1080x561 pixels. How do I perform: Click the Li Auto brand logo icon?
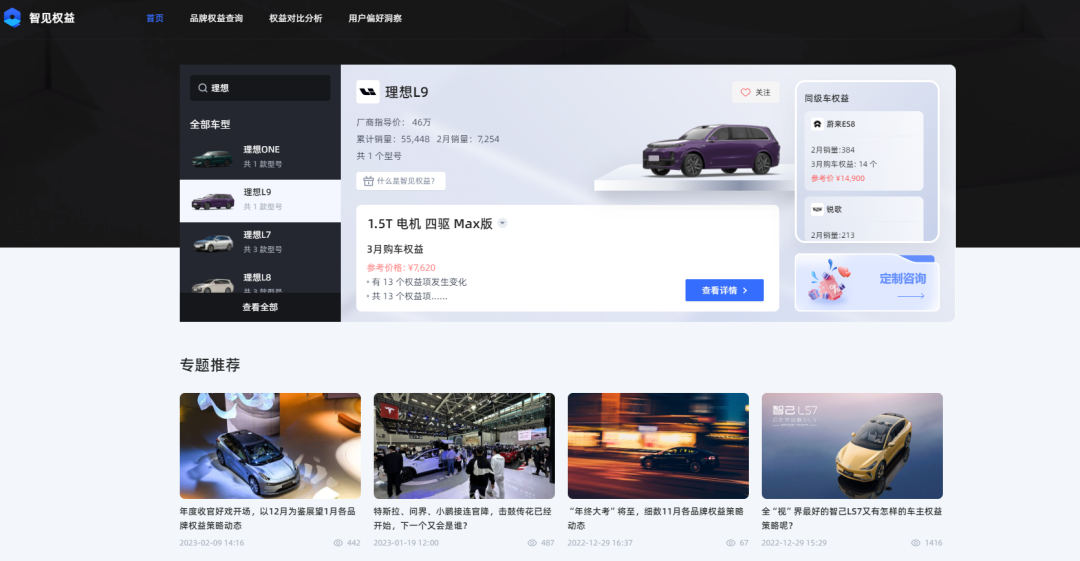point(368,92)
